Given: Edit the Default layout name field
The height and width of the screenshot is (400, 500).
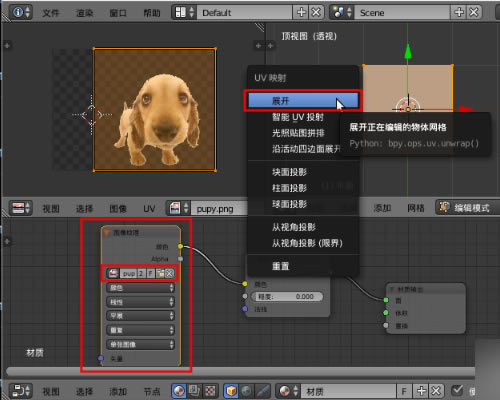Looking at the screenshot, I should [244, 13].
